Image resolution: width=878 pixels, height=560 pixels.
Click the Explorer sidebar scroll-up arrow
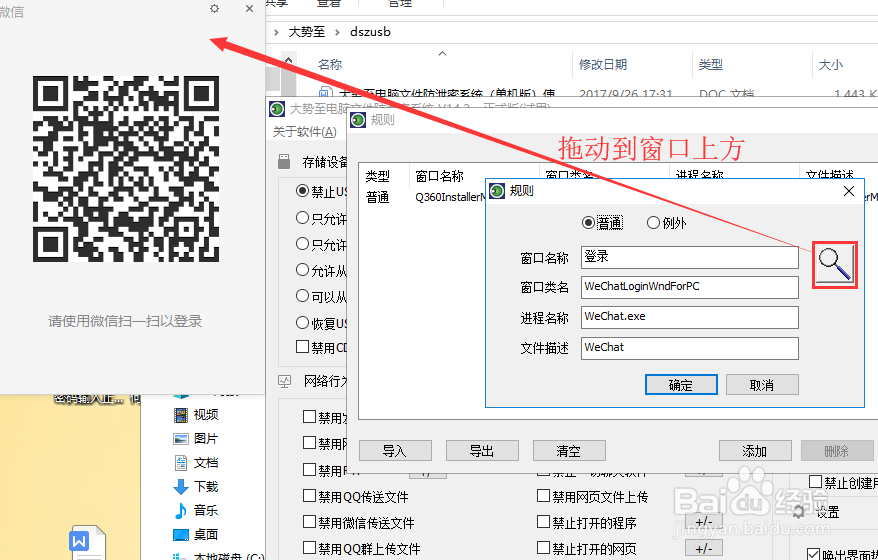(288, 59)
